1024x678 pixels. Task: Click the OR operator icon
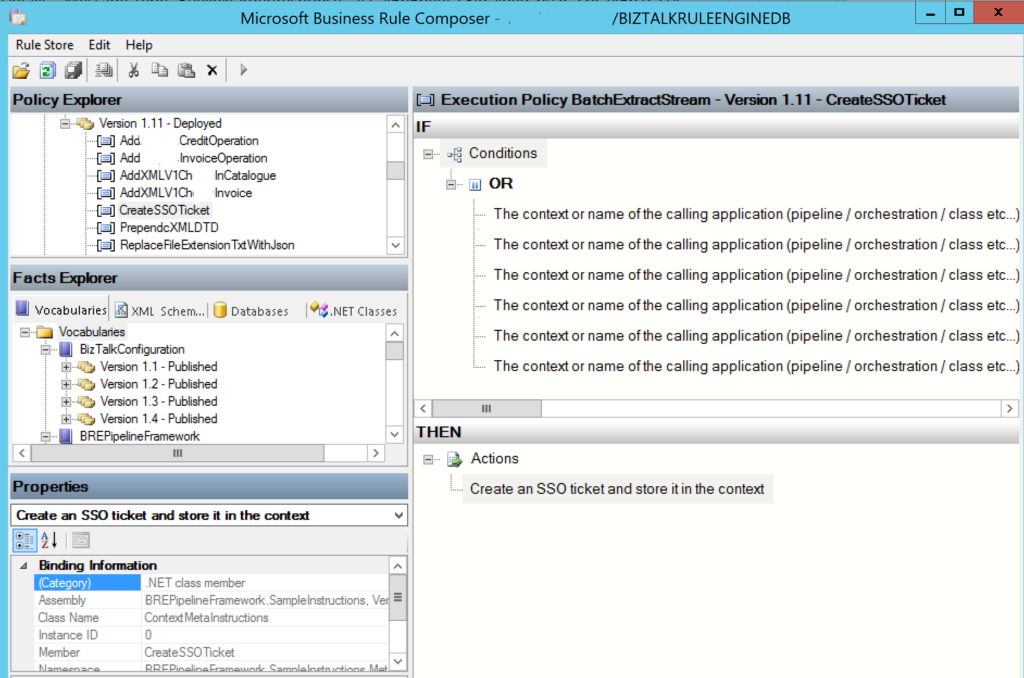475,185
